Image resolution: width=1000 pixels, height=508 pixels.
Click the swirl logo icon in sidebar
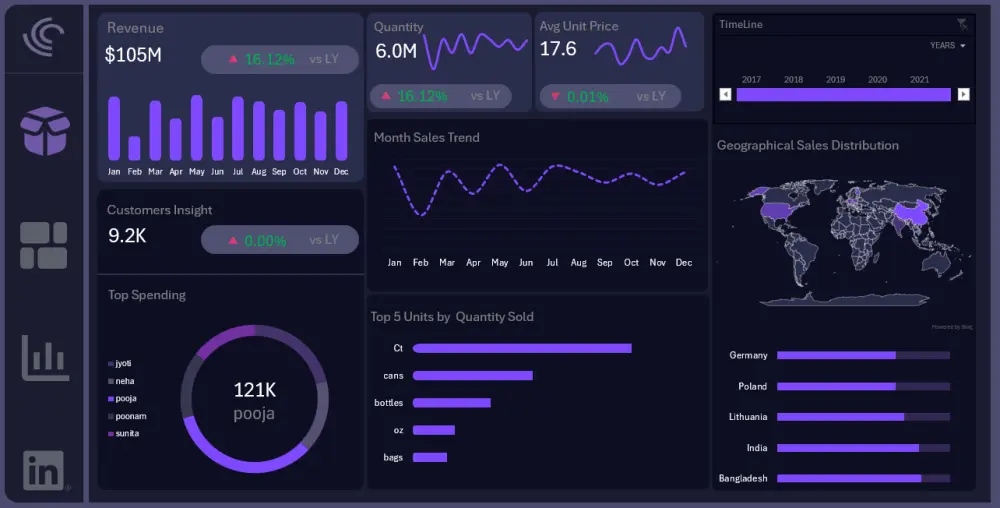(43, 38)
